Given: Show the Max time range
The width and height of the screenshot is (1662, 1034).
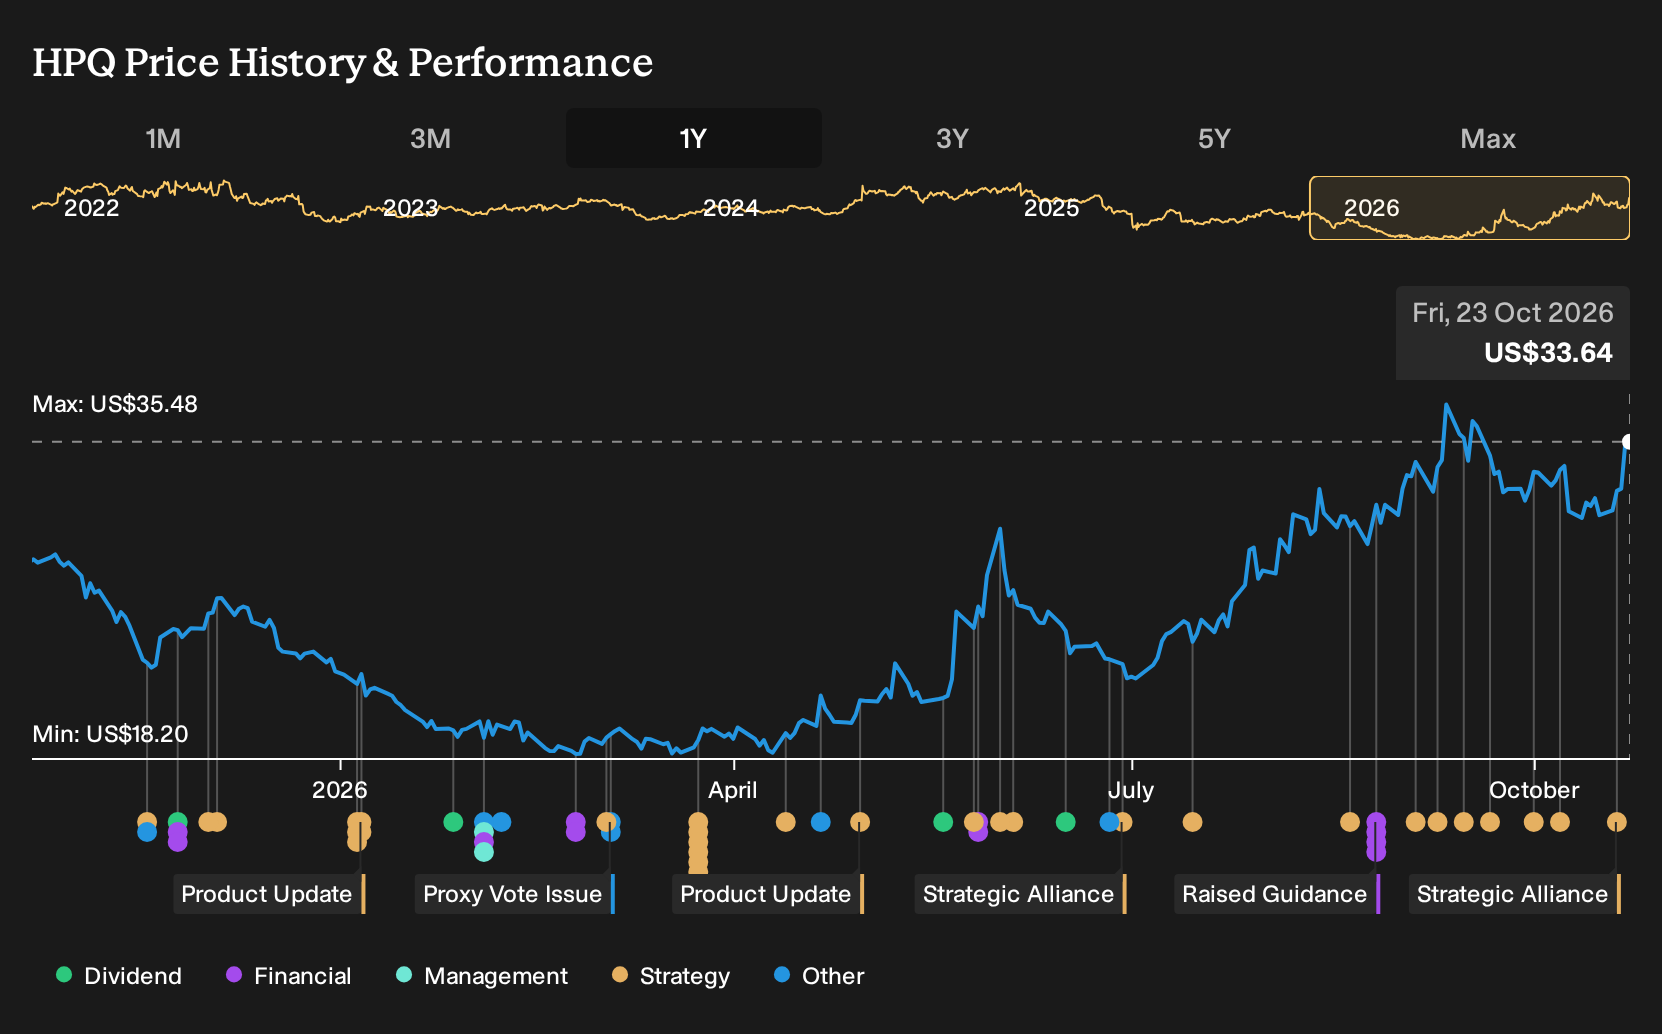Looking at the screenshot, I should point(1488,138).
